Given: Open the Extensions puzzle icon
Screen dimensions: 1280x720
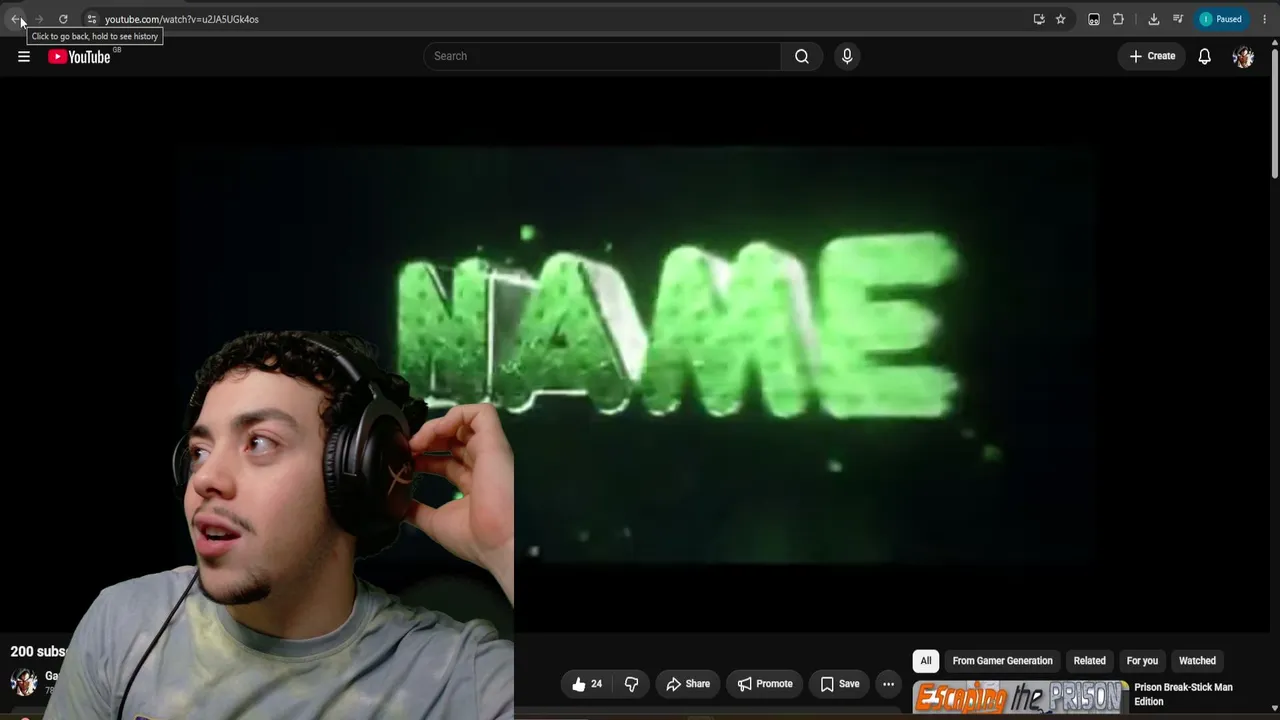Looking at the screenshot, I should pyautogui.click(x=1118, y=19).
